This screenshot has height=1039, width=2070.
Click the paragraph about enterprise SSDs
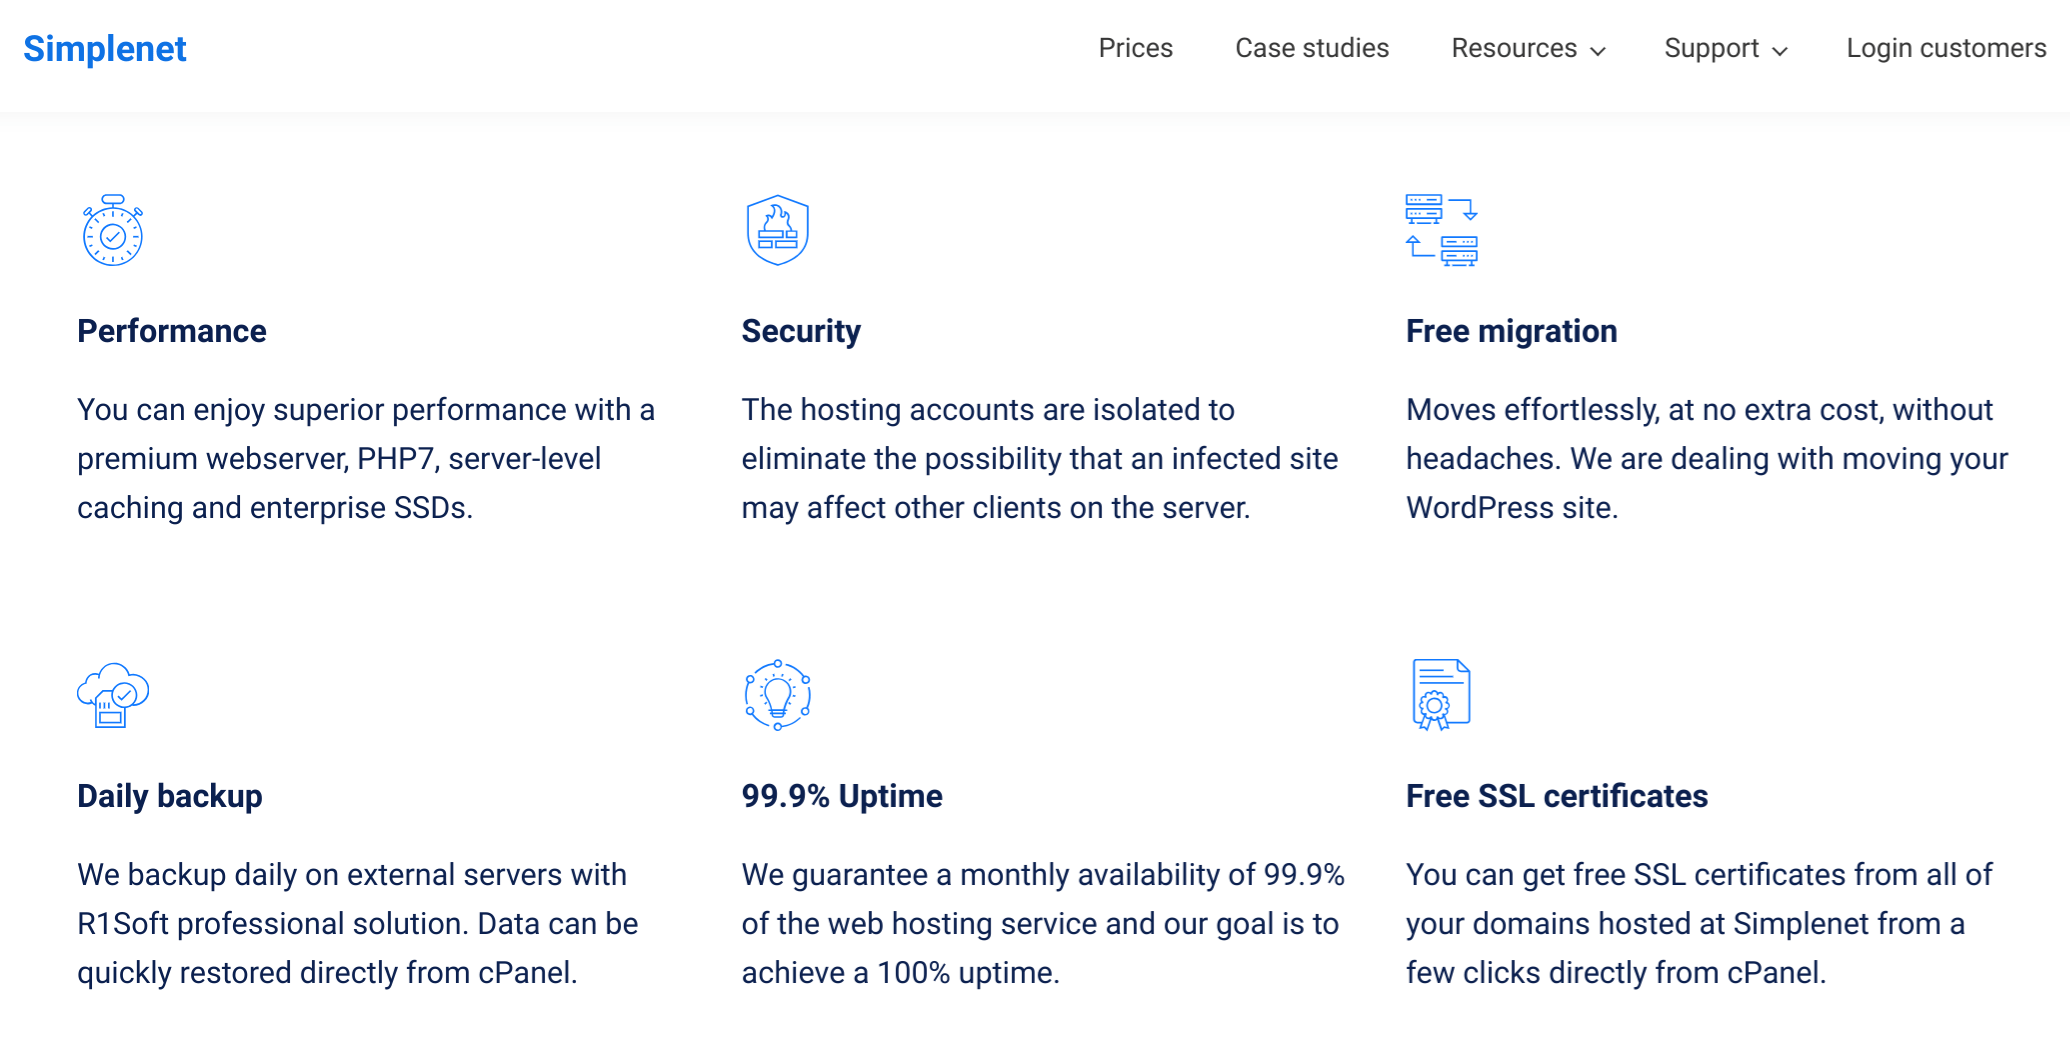366,459
